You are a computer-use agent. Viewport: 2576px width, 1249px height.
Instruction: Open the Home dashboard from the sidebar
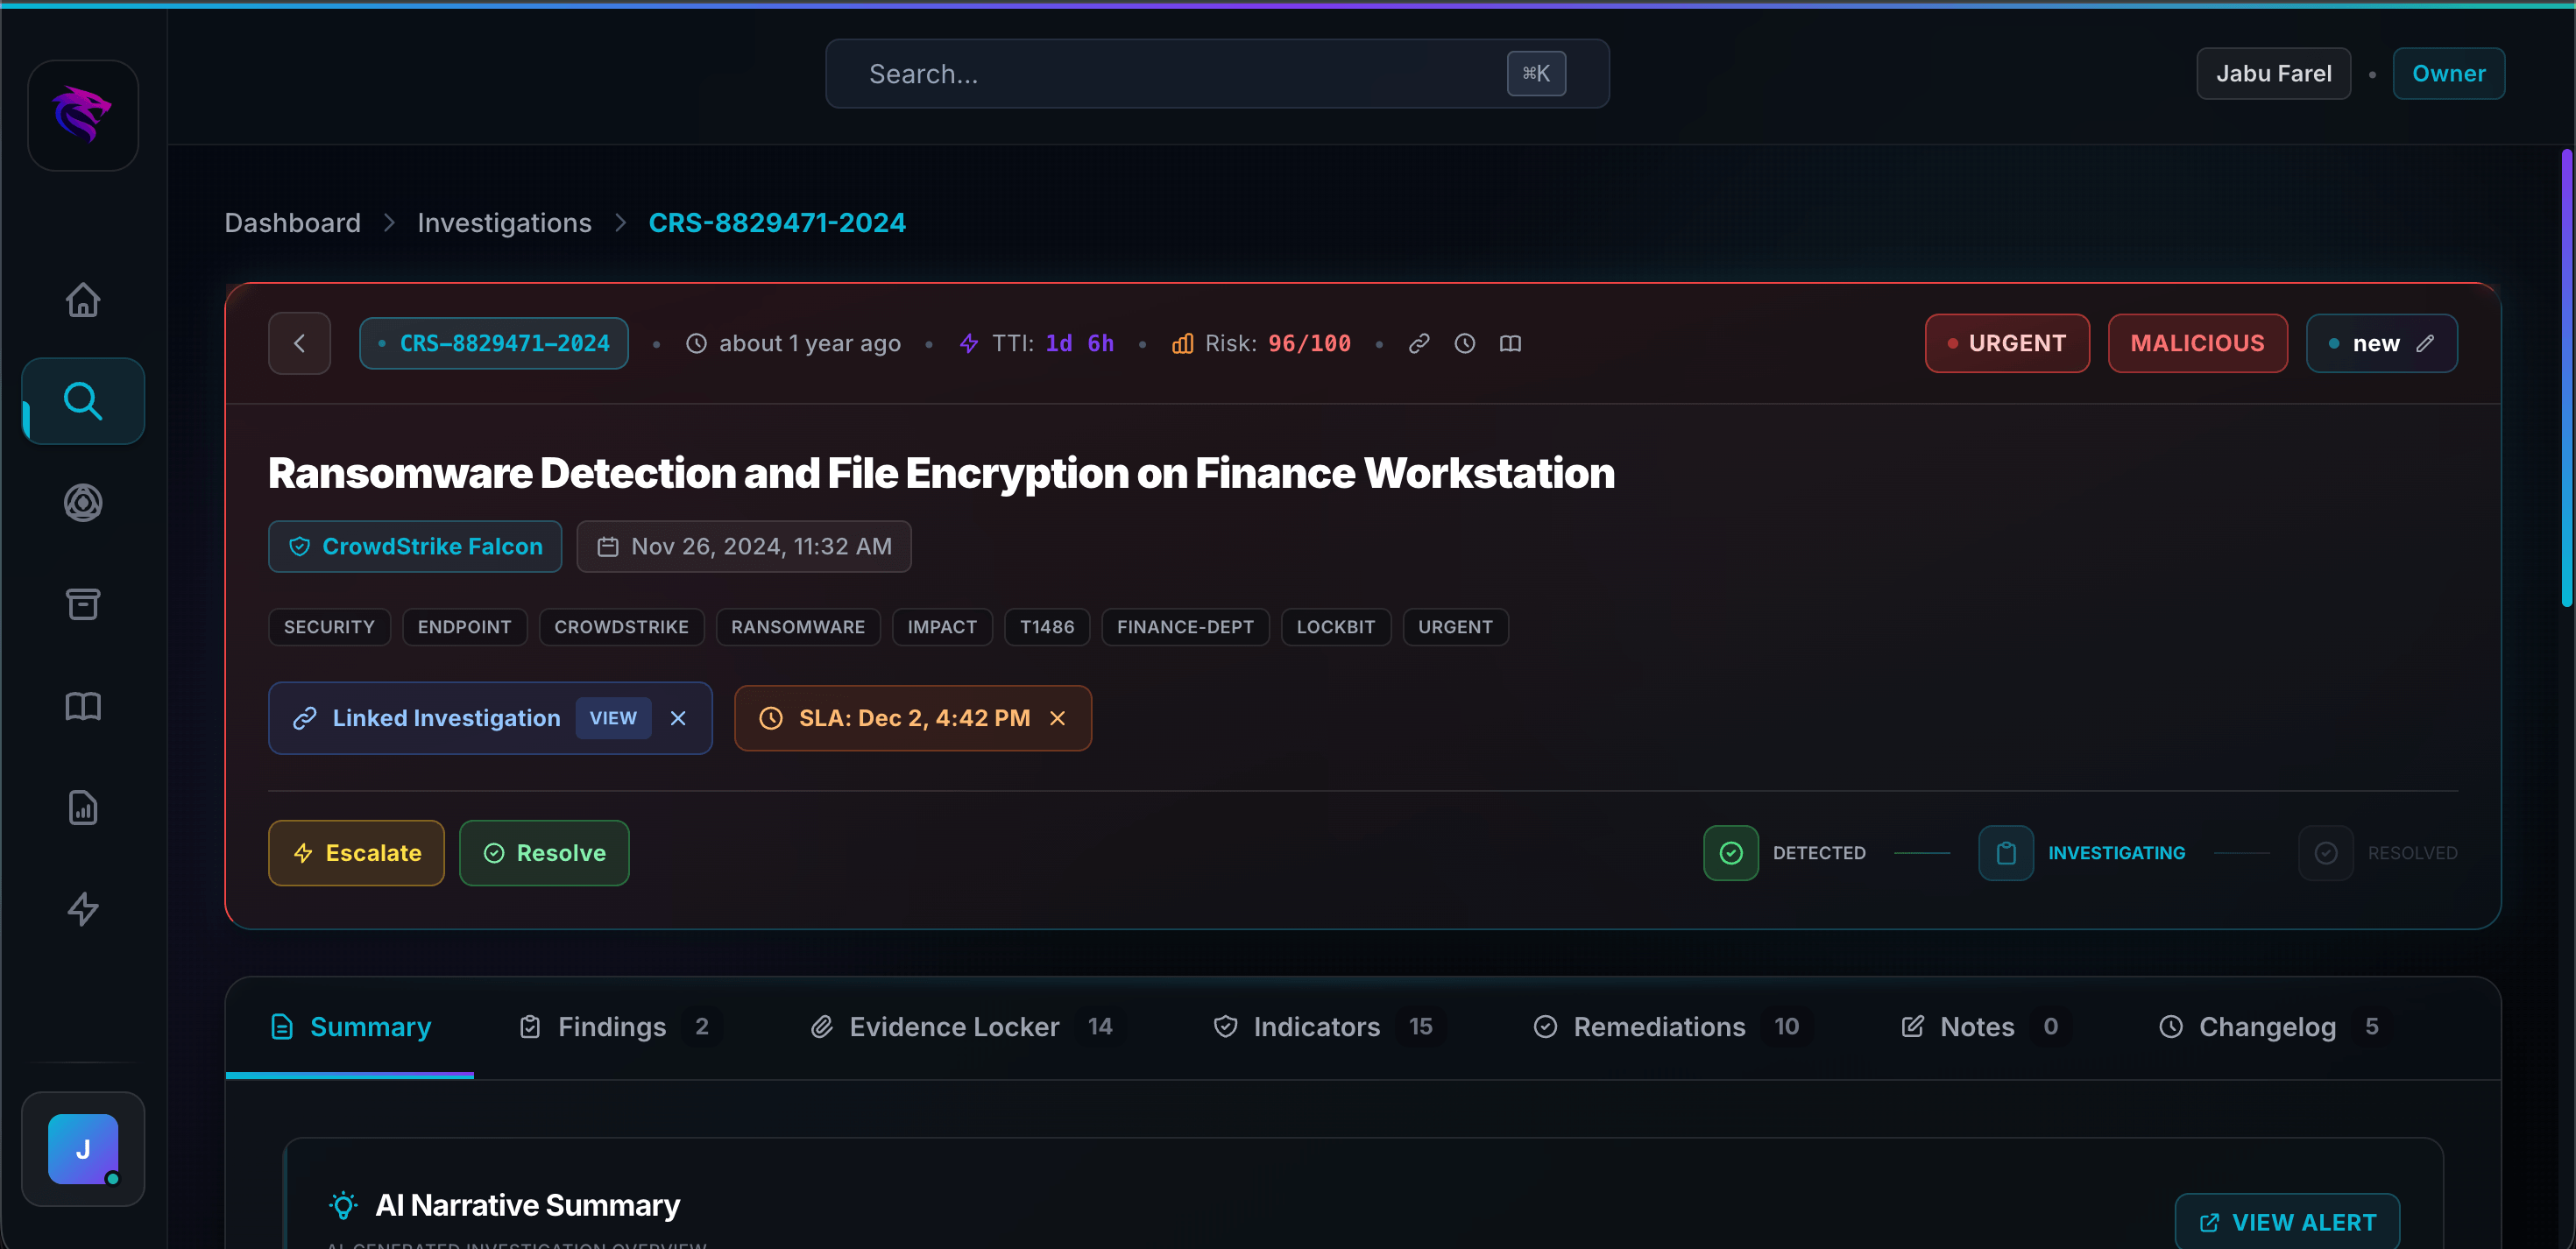(x=83, y=300)
